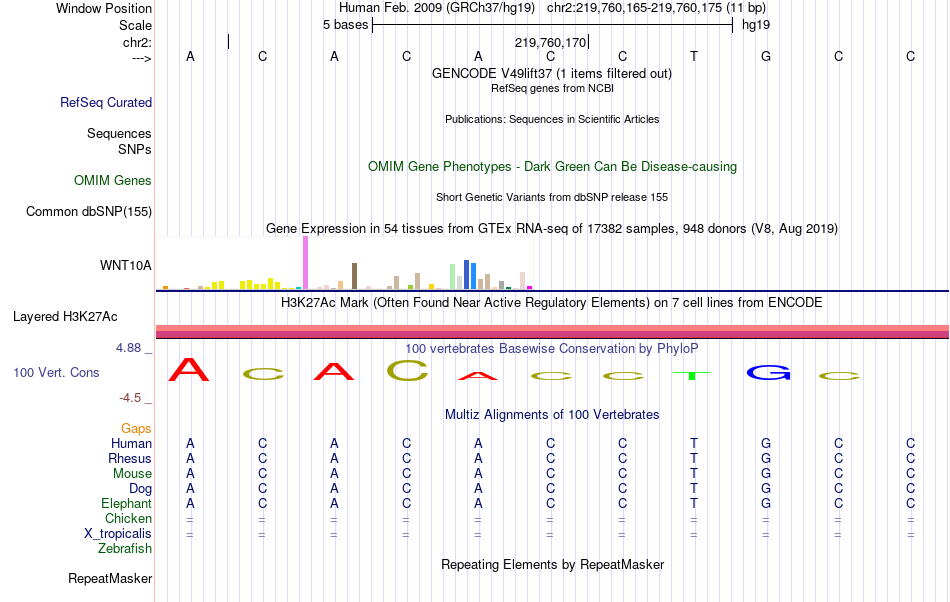Click the G base in the reference sequence
Image resolution: width=950 pixels, height=602 pixels.
pos(766,56)
